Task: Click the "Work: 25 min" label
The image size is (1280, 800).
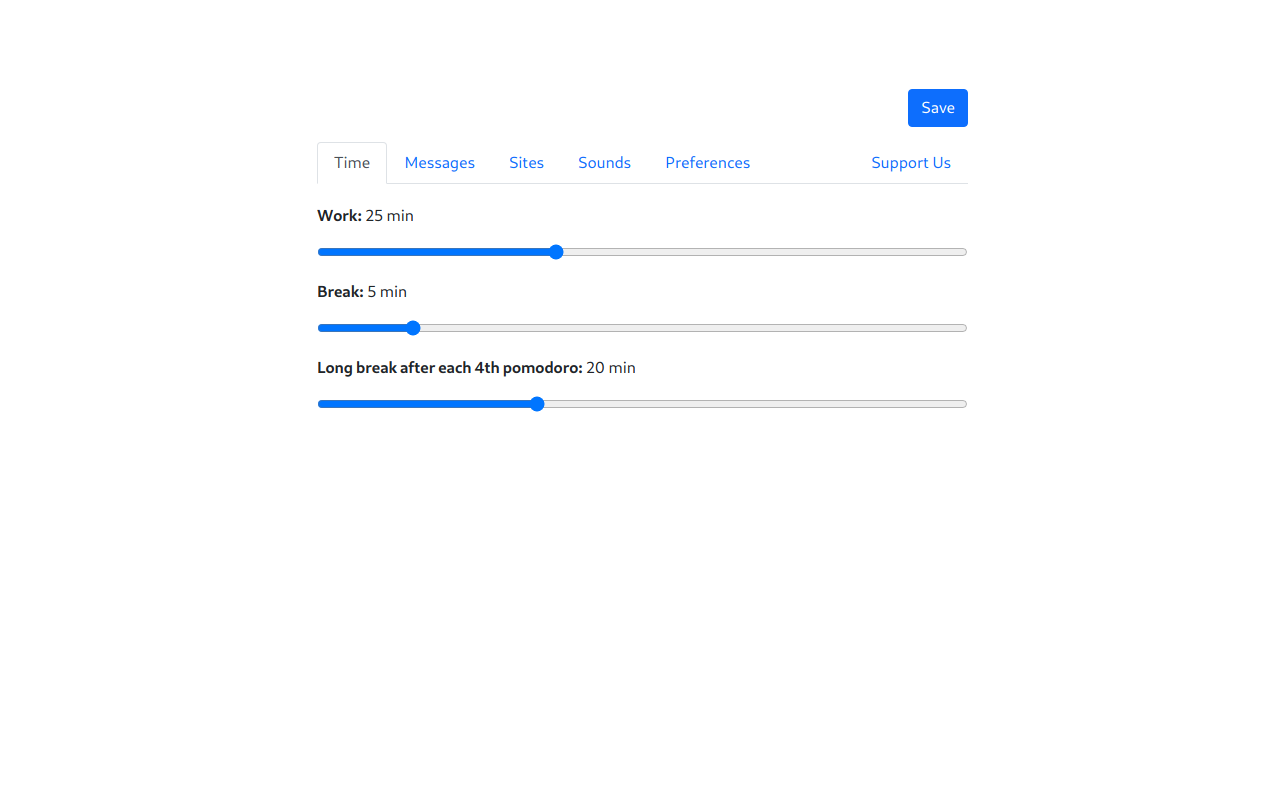Action: tap(365, 215)
